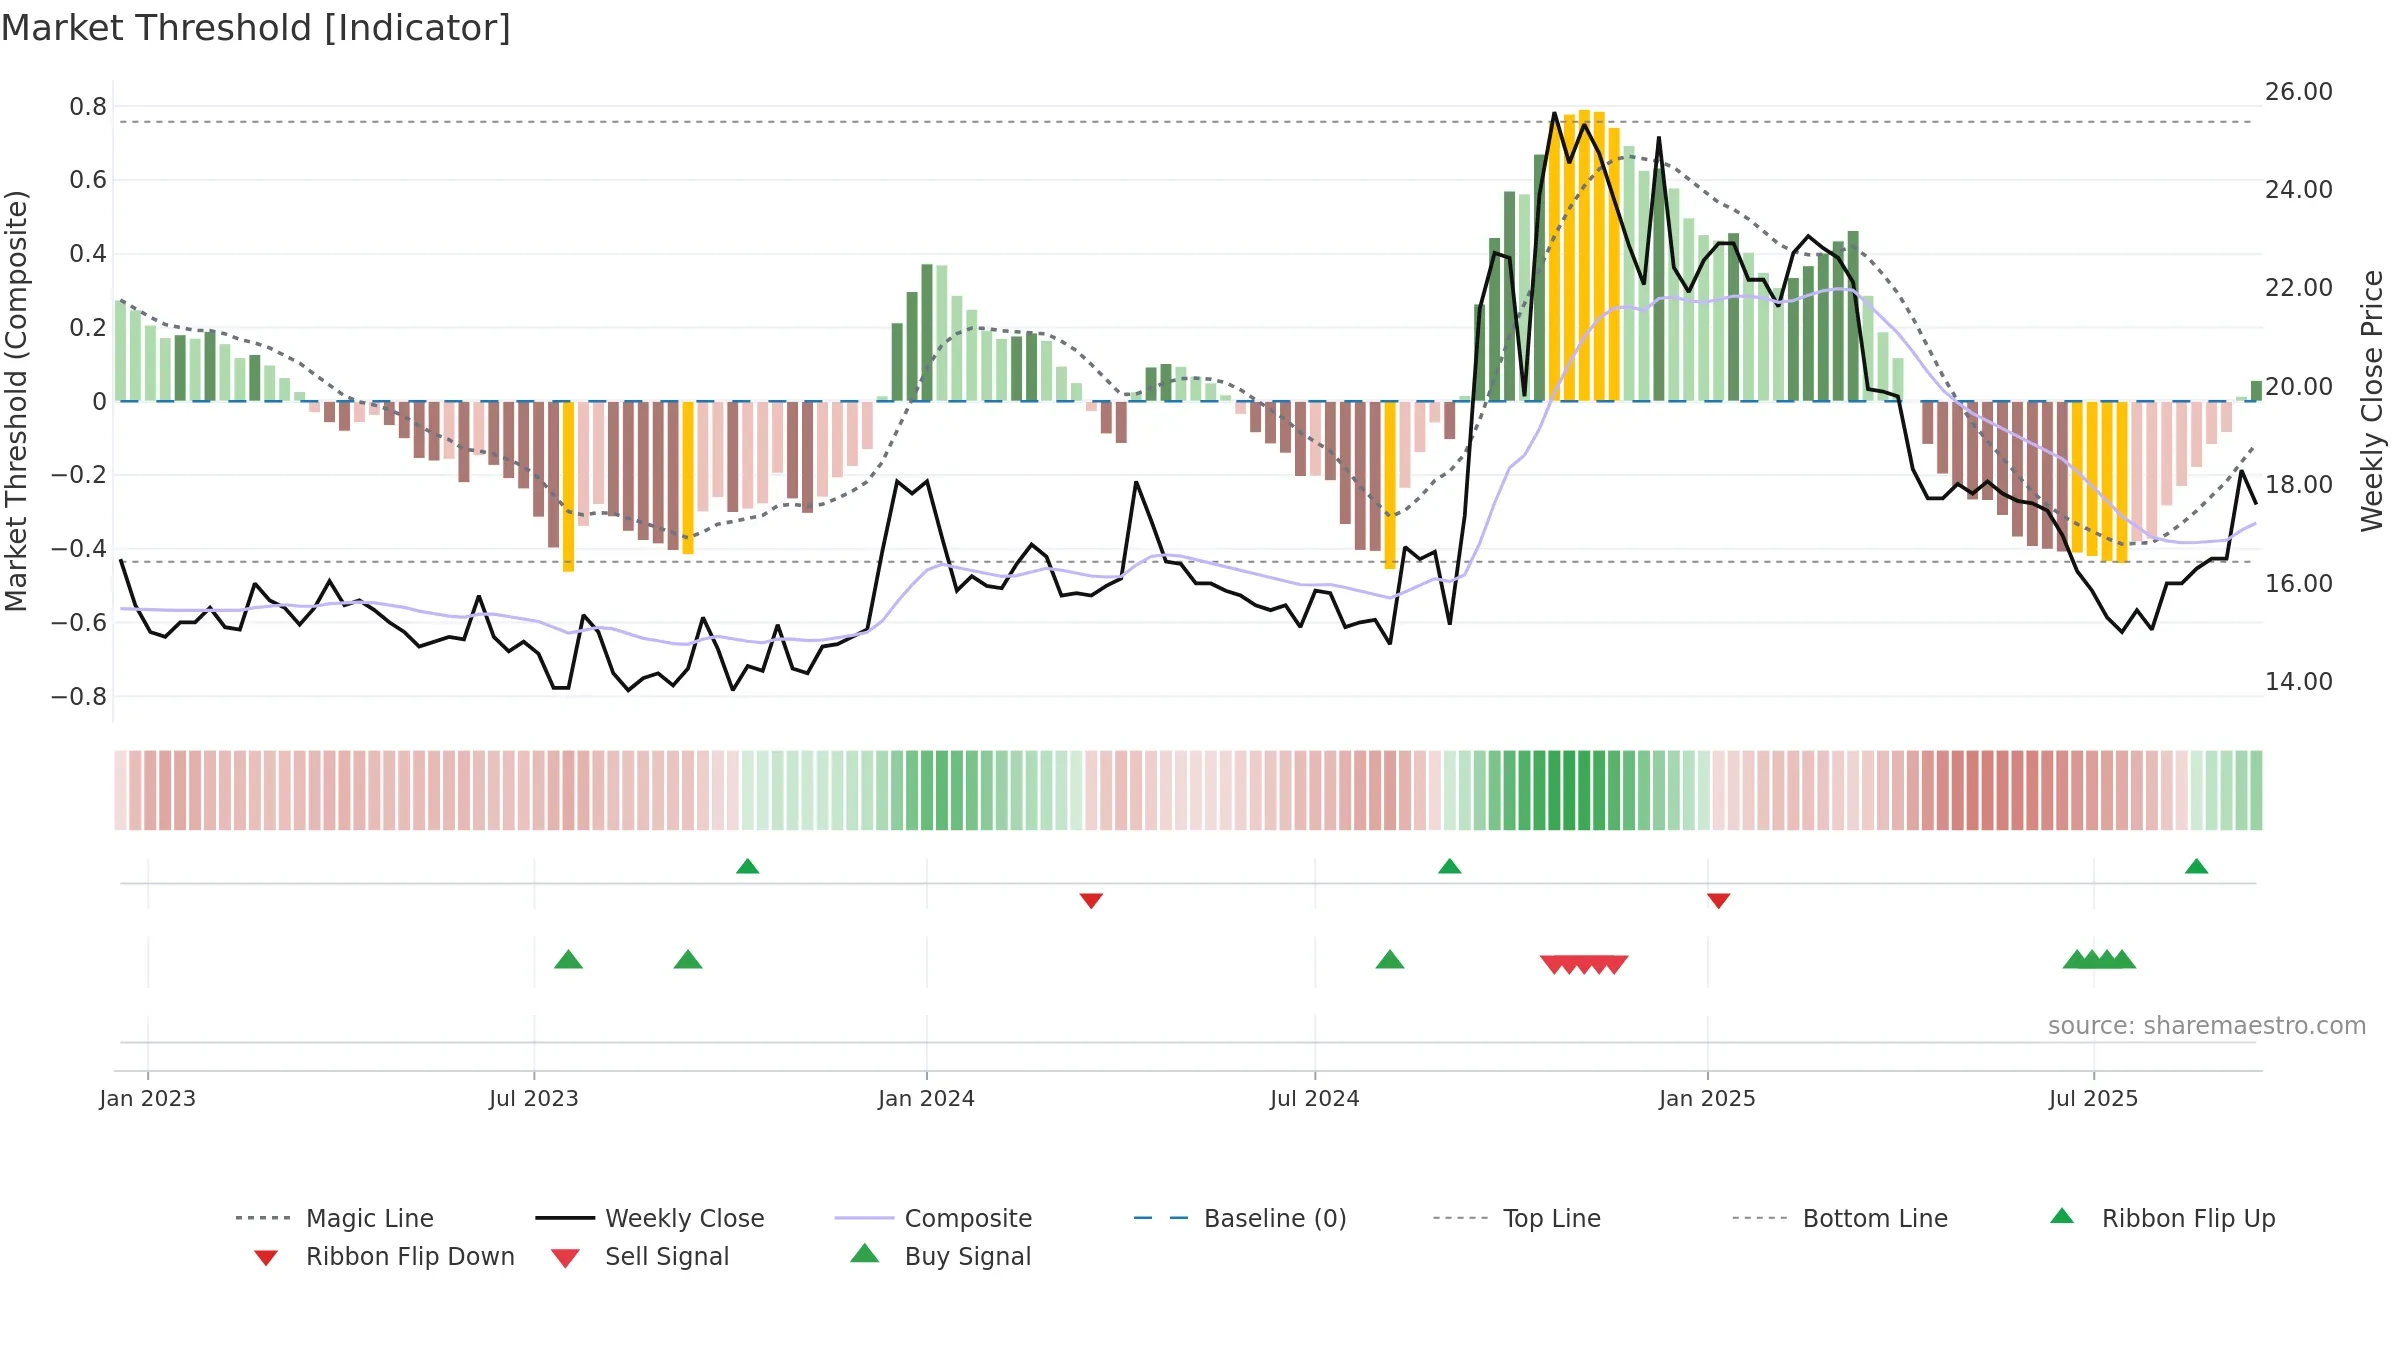Image resolution: width=2400 pixels, height=1350 pixels.
Task: Toggle the Magic Line legend entry
Action: [x=334, y=1218]
